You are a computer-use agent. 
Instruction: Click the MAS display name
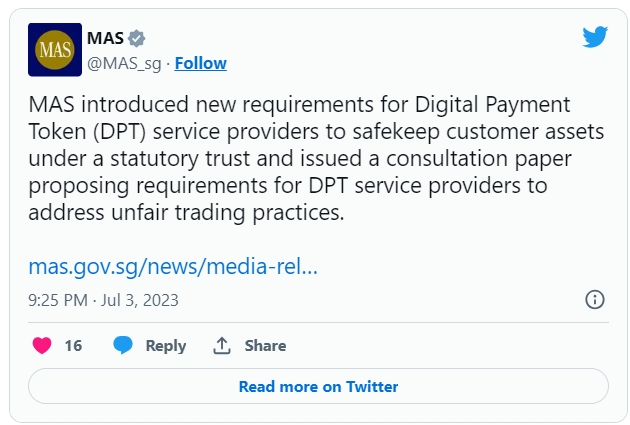[x=105, y=39]
